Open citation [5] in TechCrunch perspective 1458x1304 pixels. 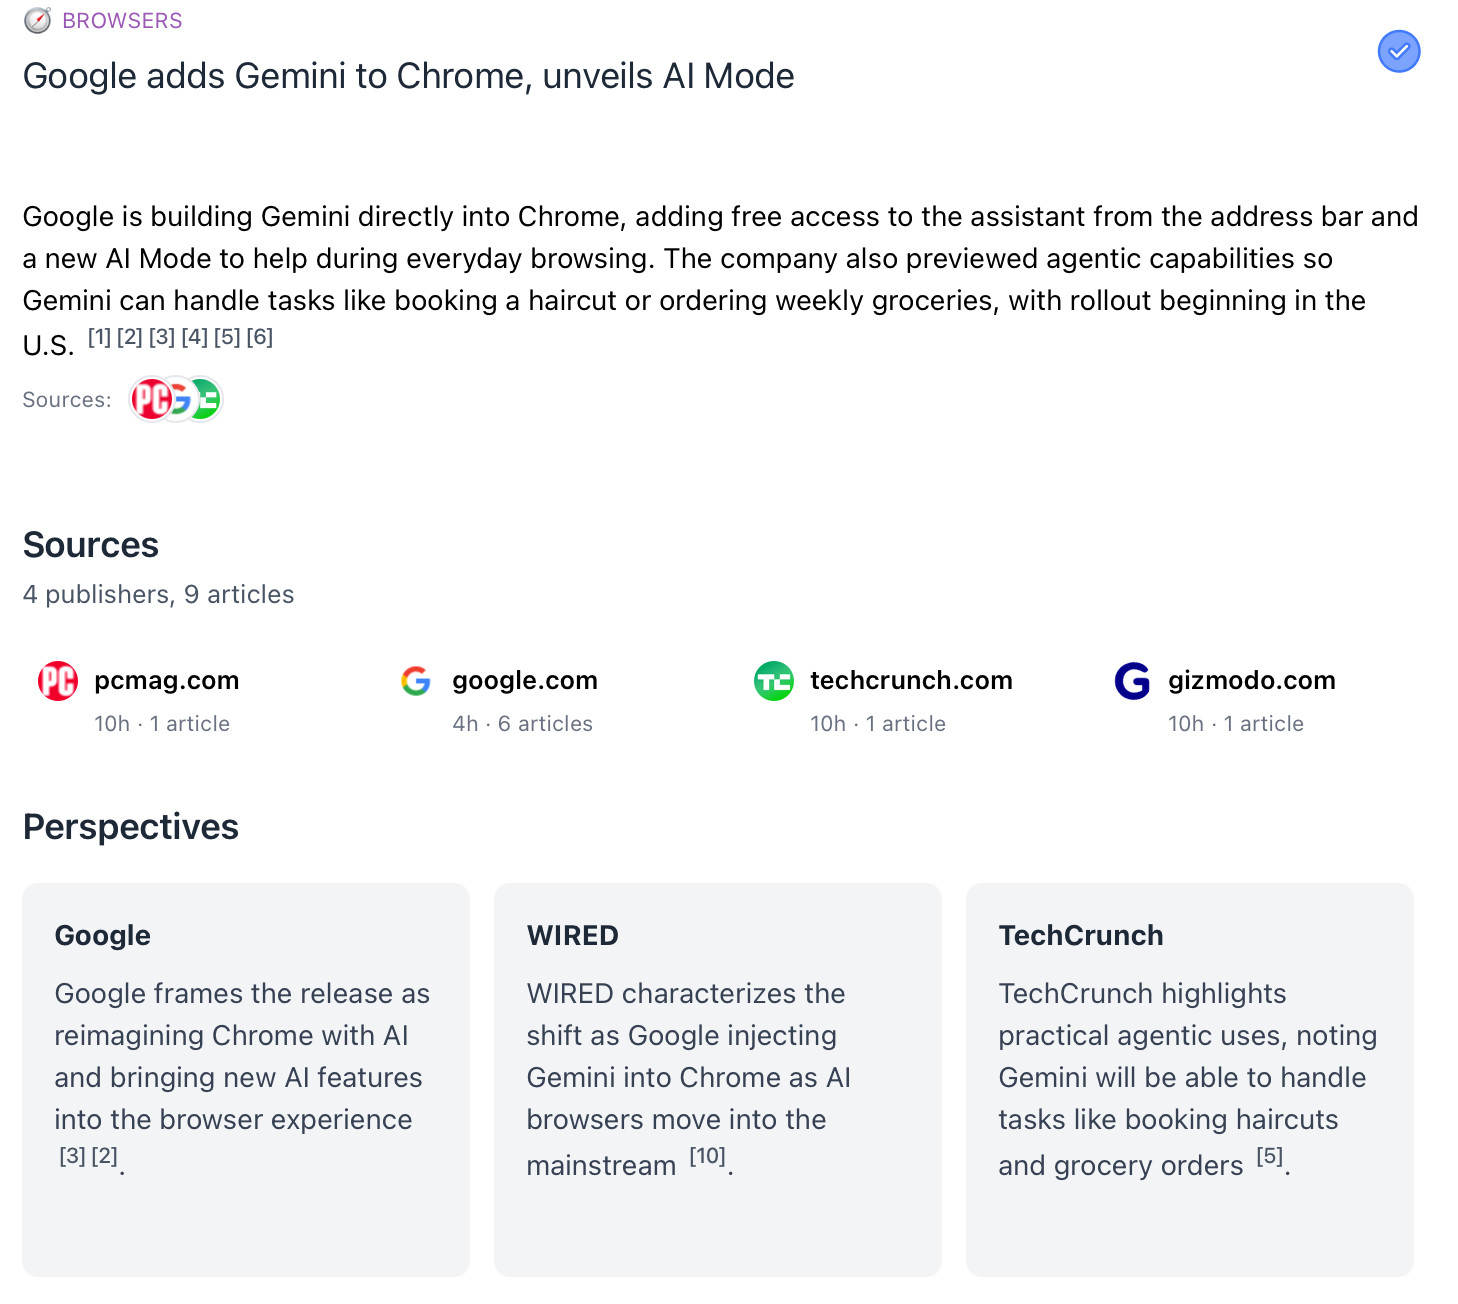tap(1270, 1156)
